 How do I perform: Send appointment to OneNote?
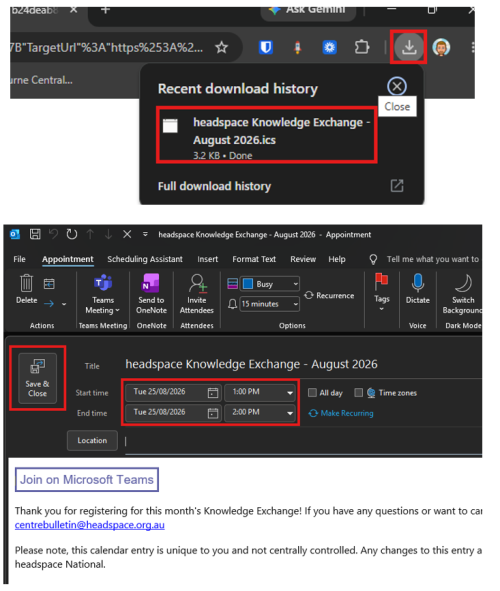(151, 294)
